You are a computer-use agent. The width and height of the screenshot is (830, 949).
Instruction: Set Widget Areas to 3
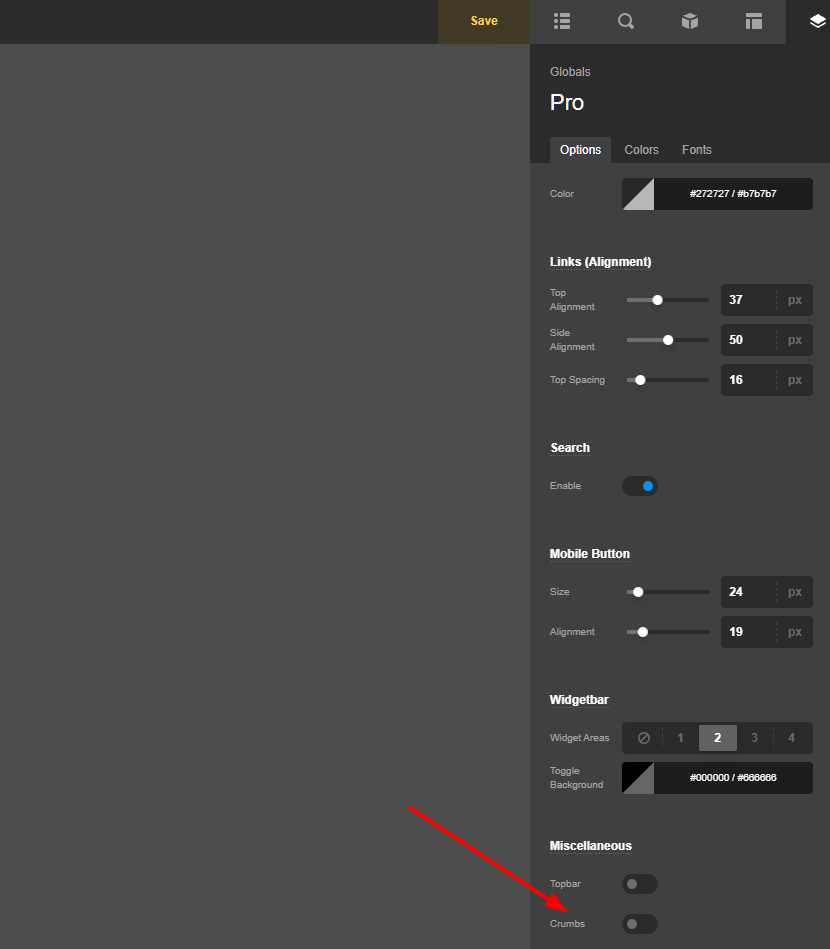tap(754, 738)
